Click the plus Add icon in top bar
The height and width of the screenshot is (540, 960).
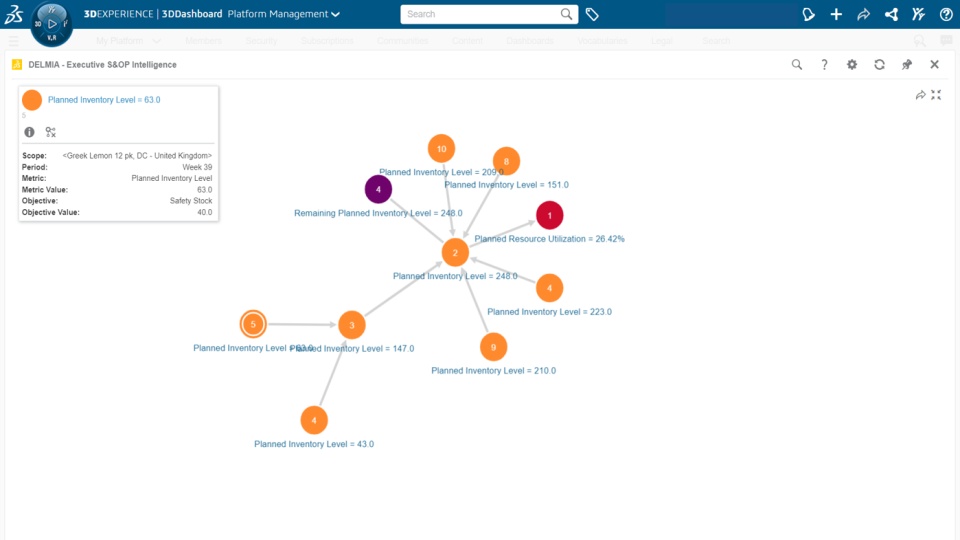tap(836, 14)
